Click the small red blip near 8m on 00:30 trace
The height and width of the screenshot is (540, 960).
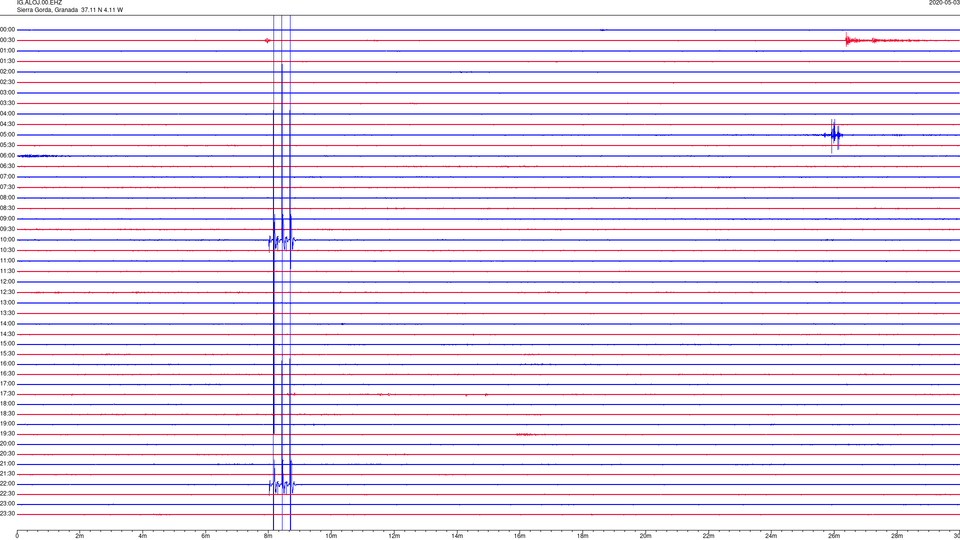tap(267, 40)
